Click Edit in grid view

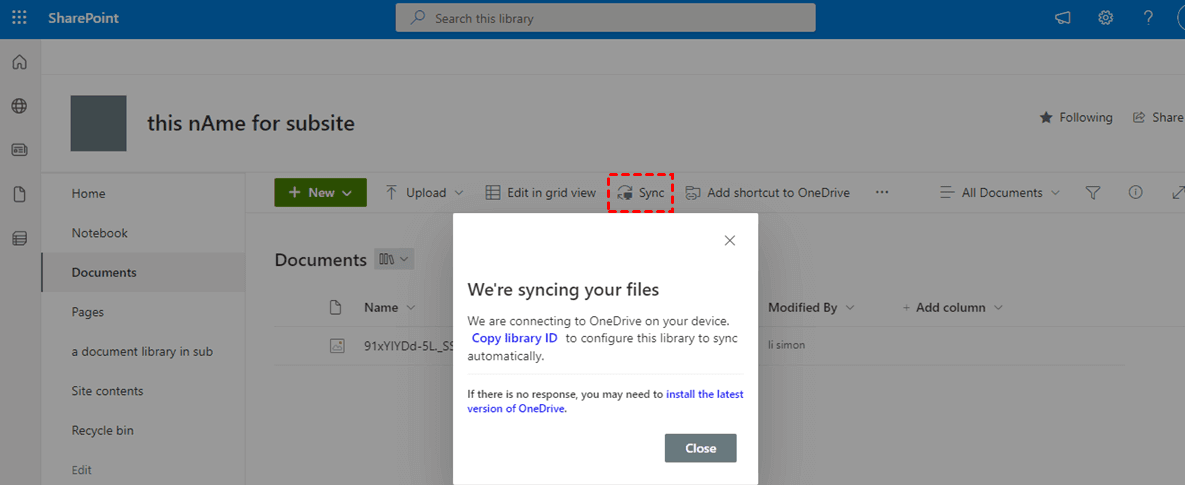540,193
